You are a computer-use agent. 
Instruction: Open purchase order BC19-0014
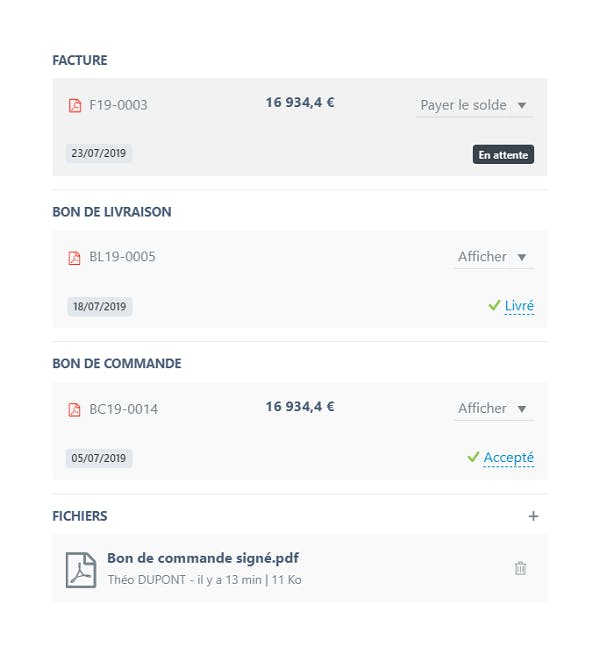(x=123, y=409)
